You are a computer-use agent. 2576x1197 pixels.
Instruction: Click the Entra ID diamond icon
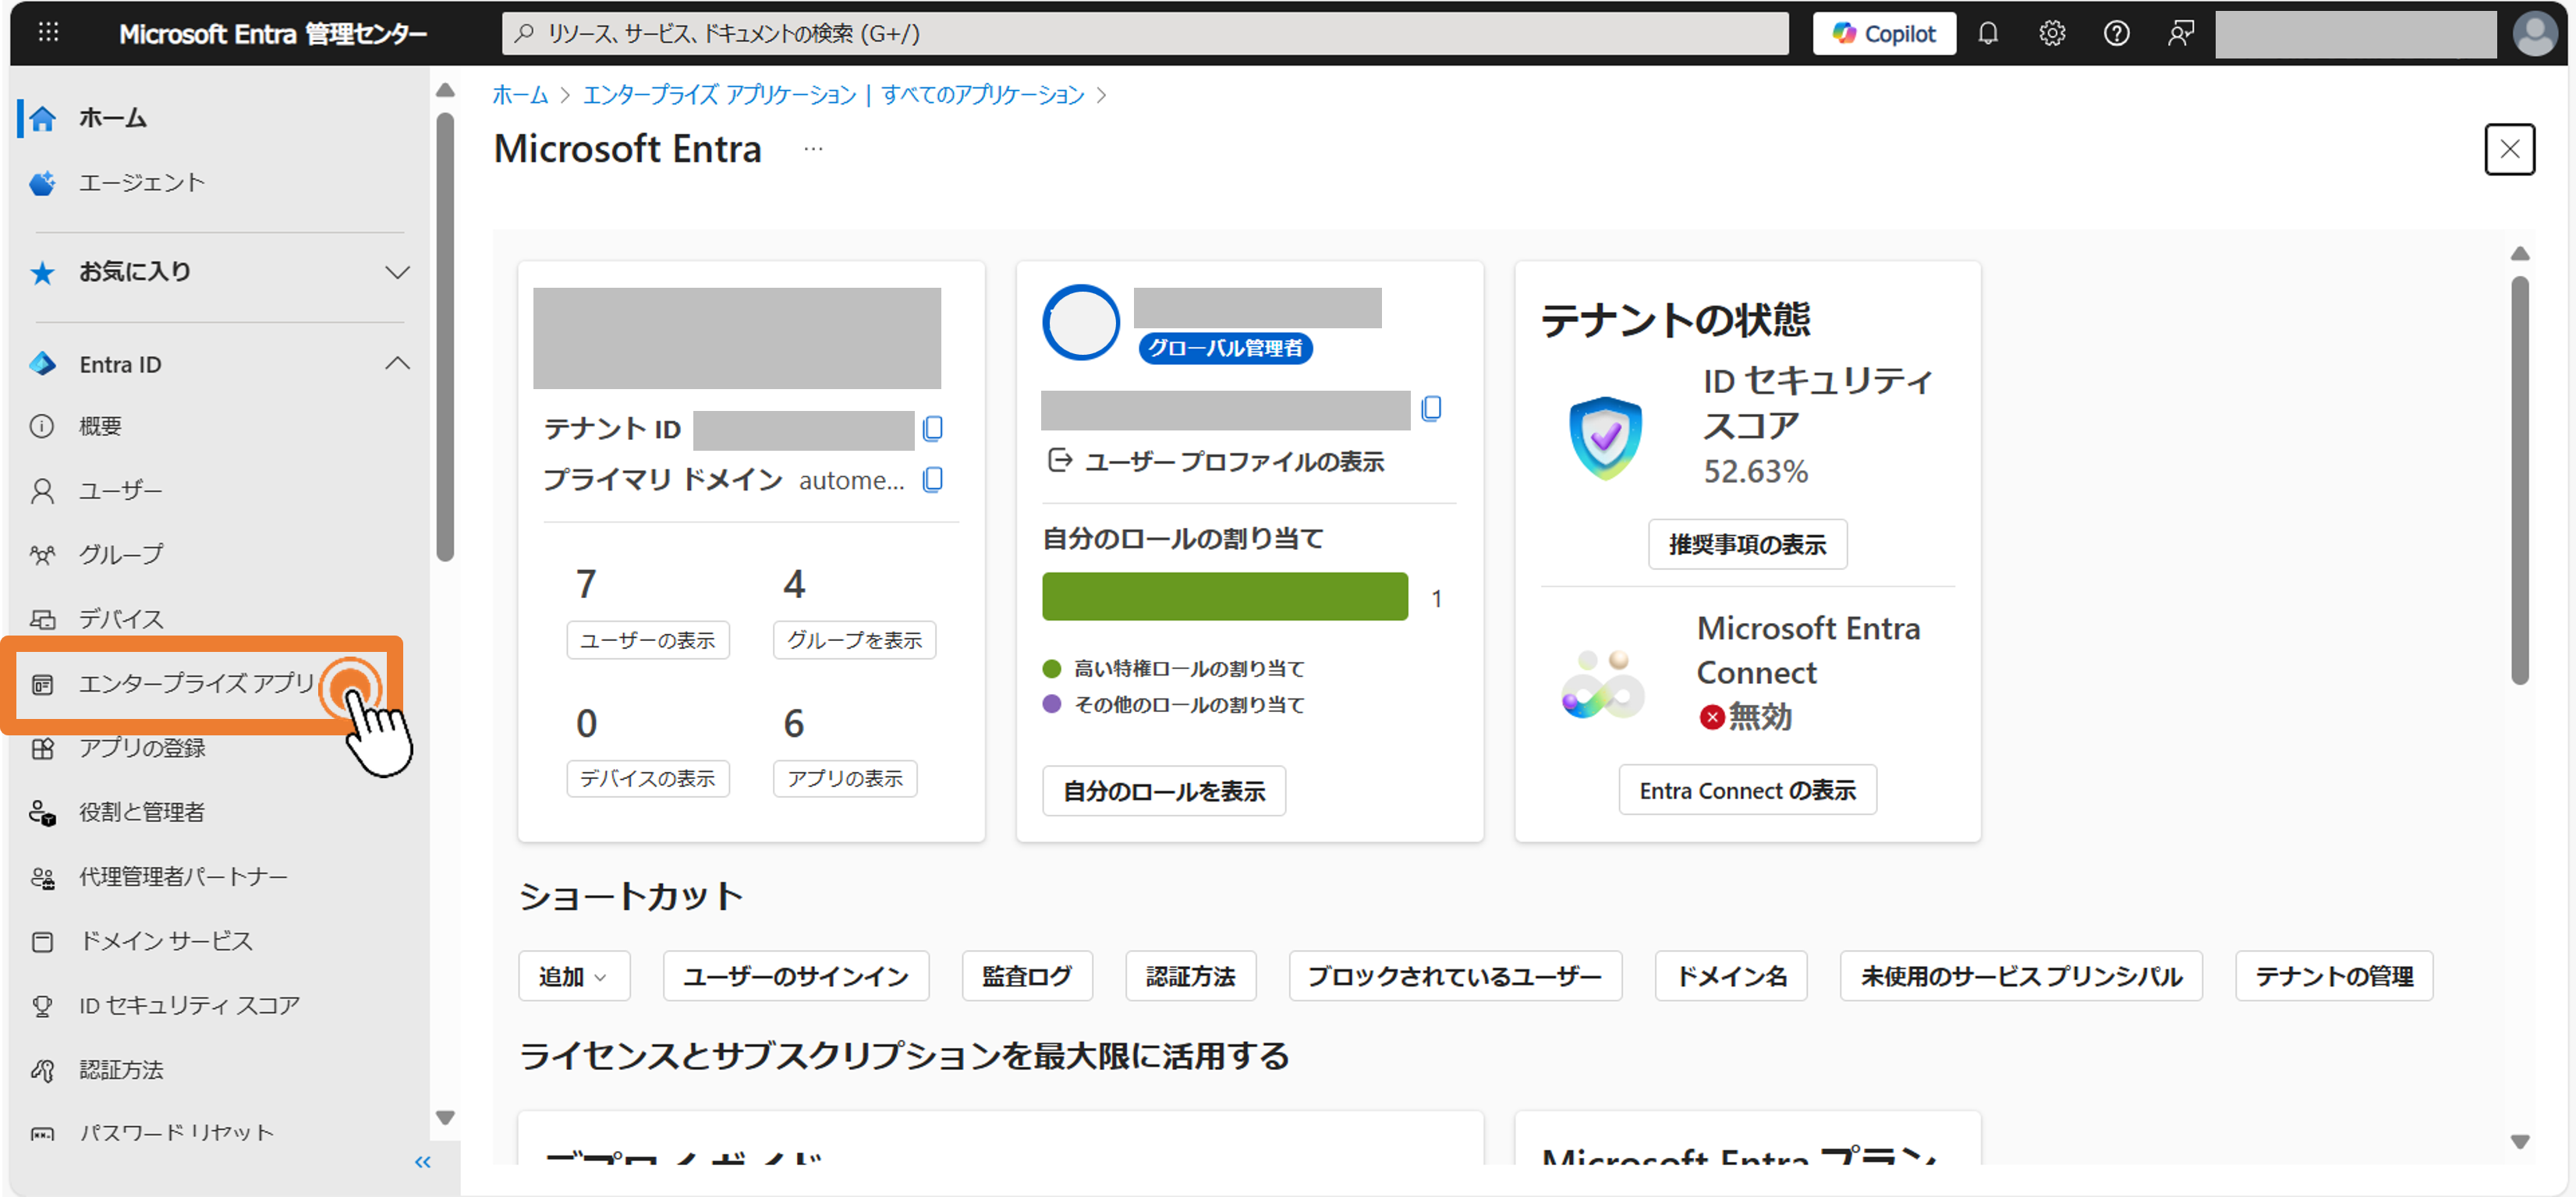click(42, 364)
